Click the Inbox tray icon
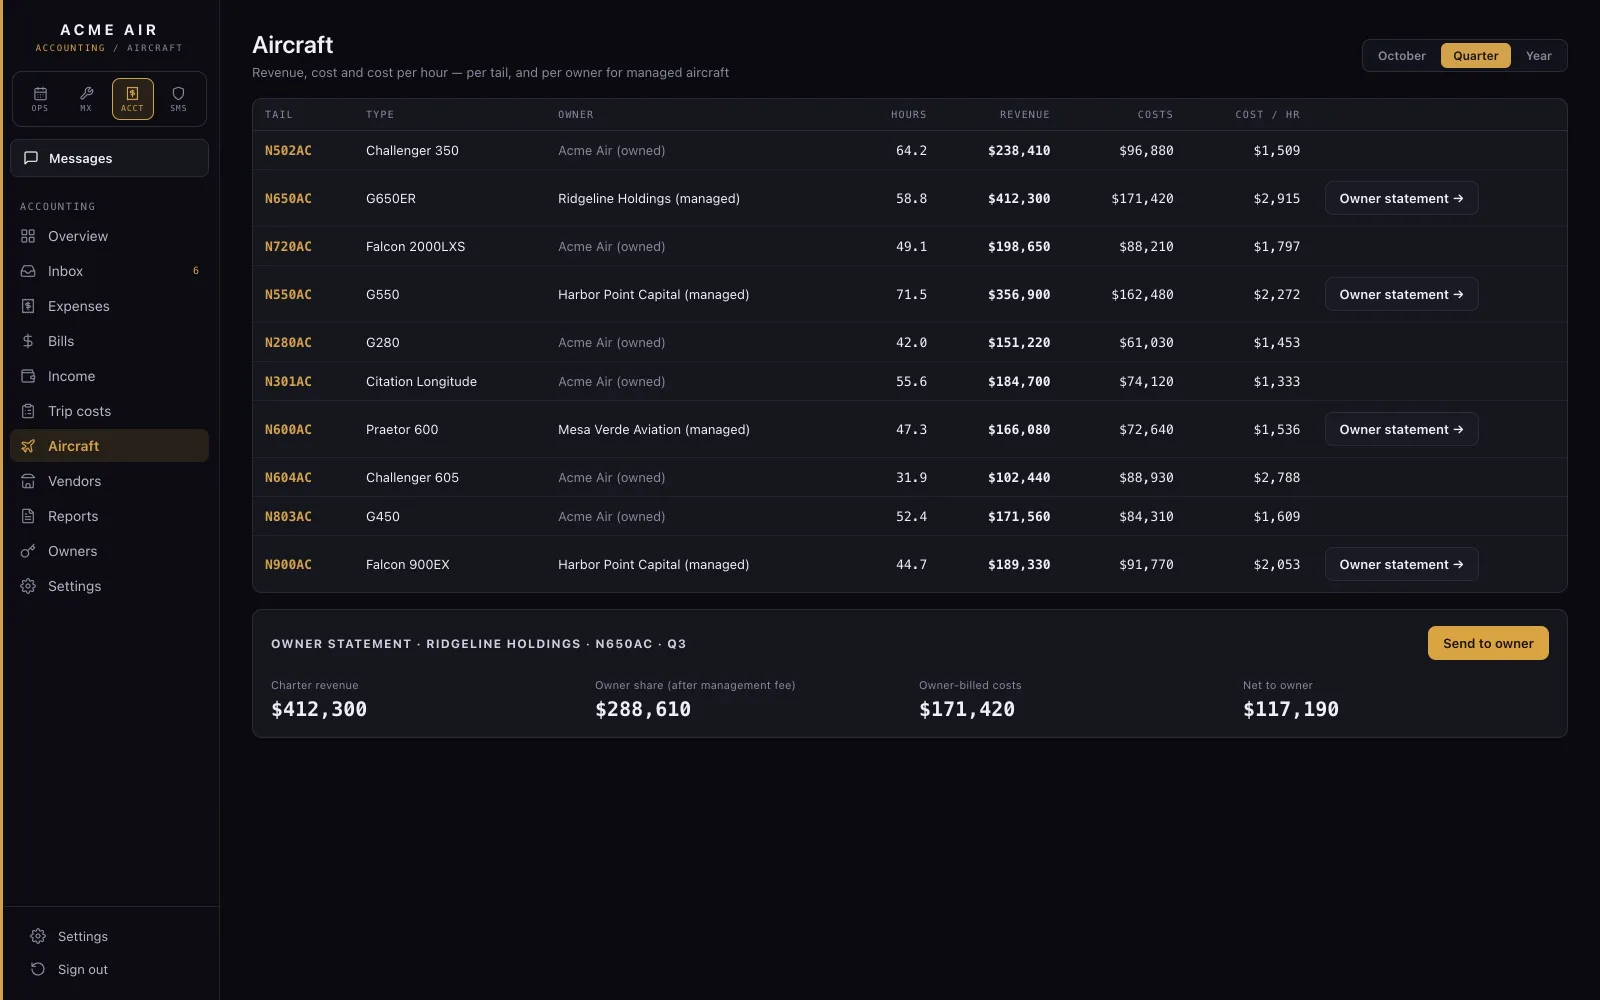Viewport: 1600px width, 1000px height. 28,271
